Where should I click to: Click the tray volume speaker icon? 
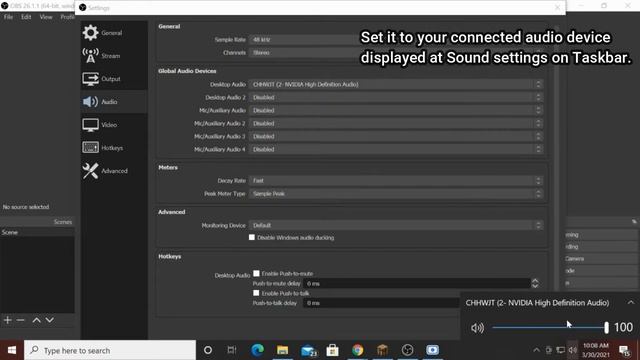[573, 350]
